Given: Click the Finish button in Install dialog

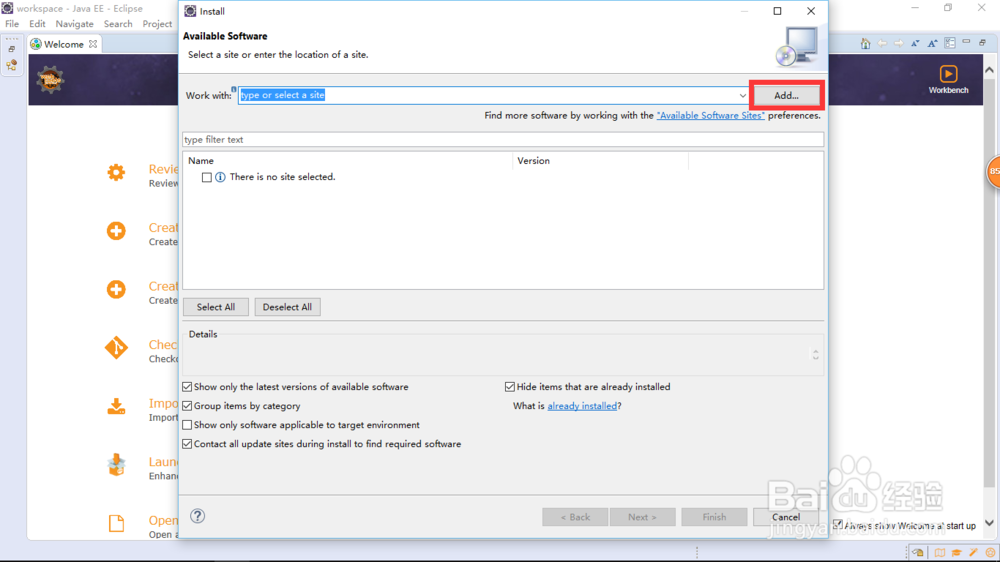Looking at the screenshot, I should tap(714, 517).
